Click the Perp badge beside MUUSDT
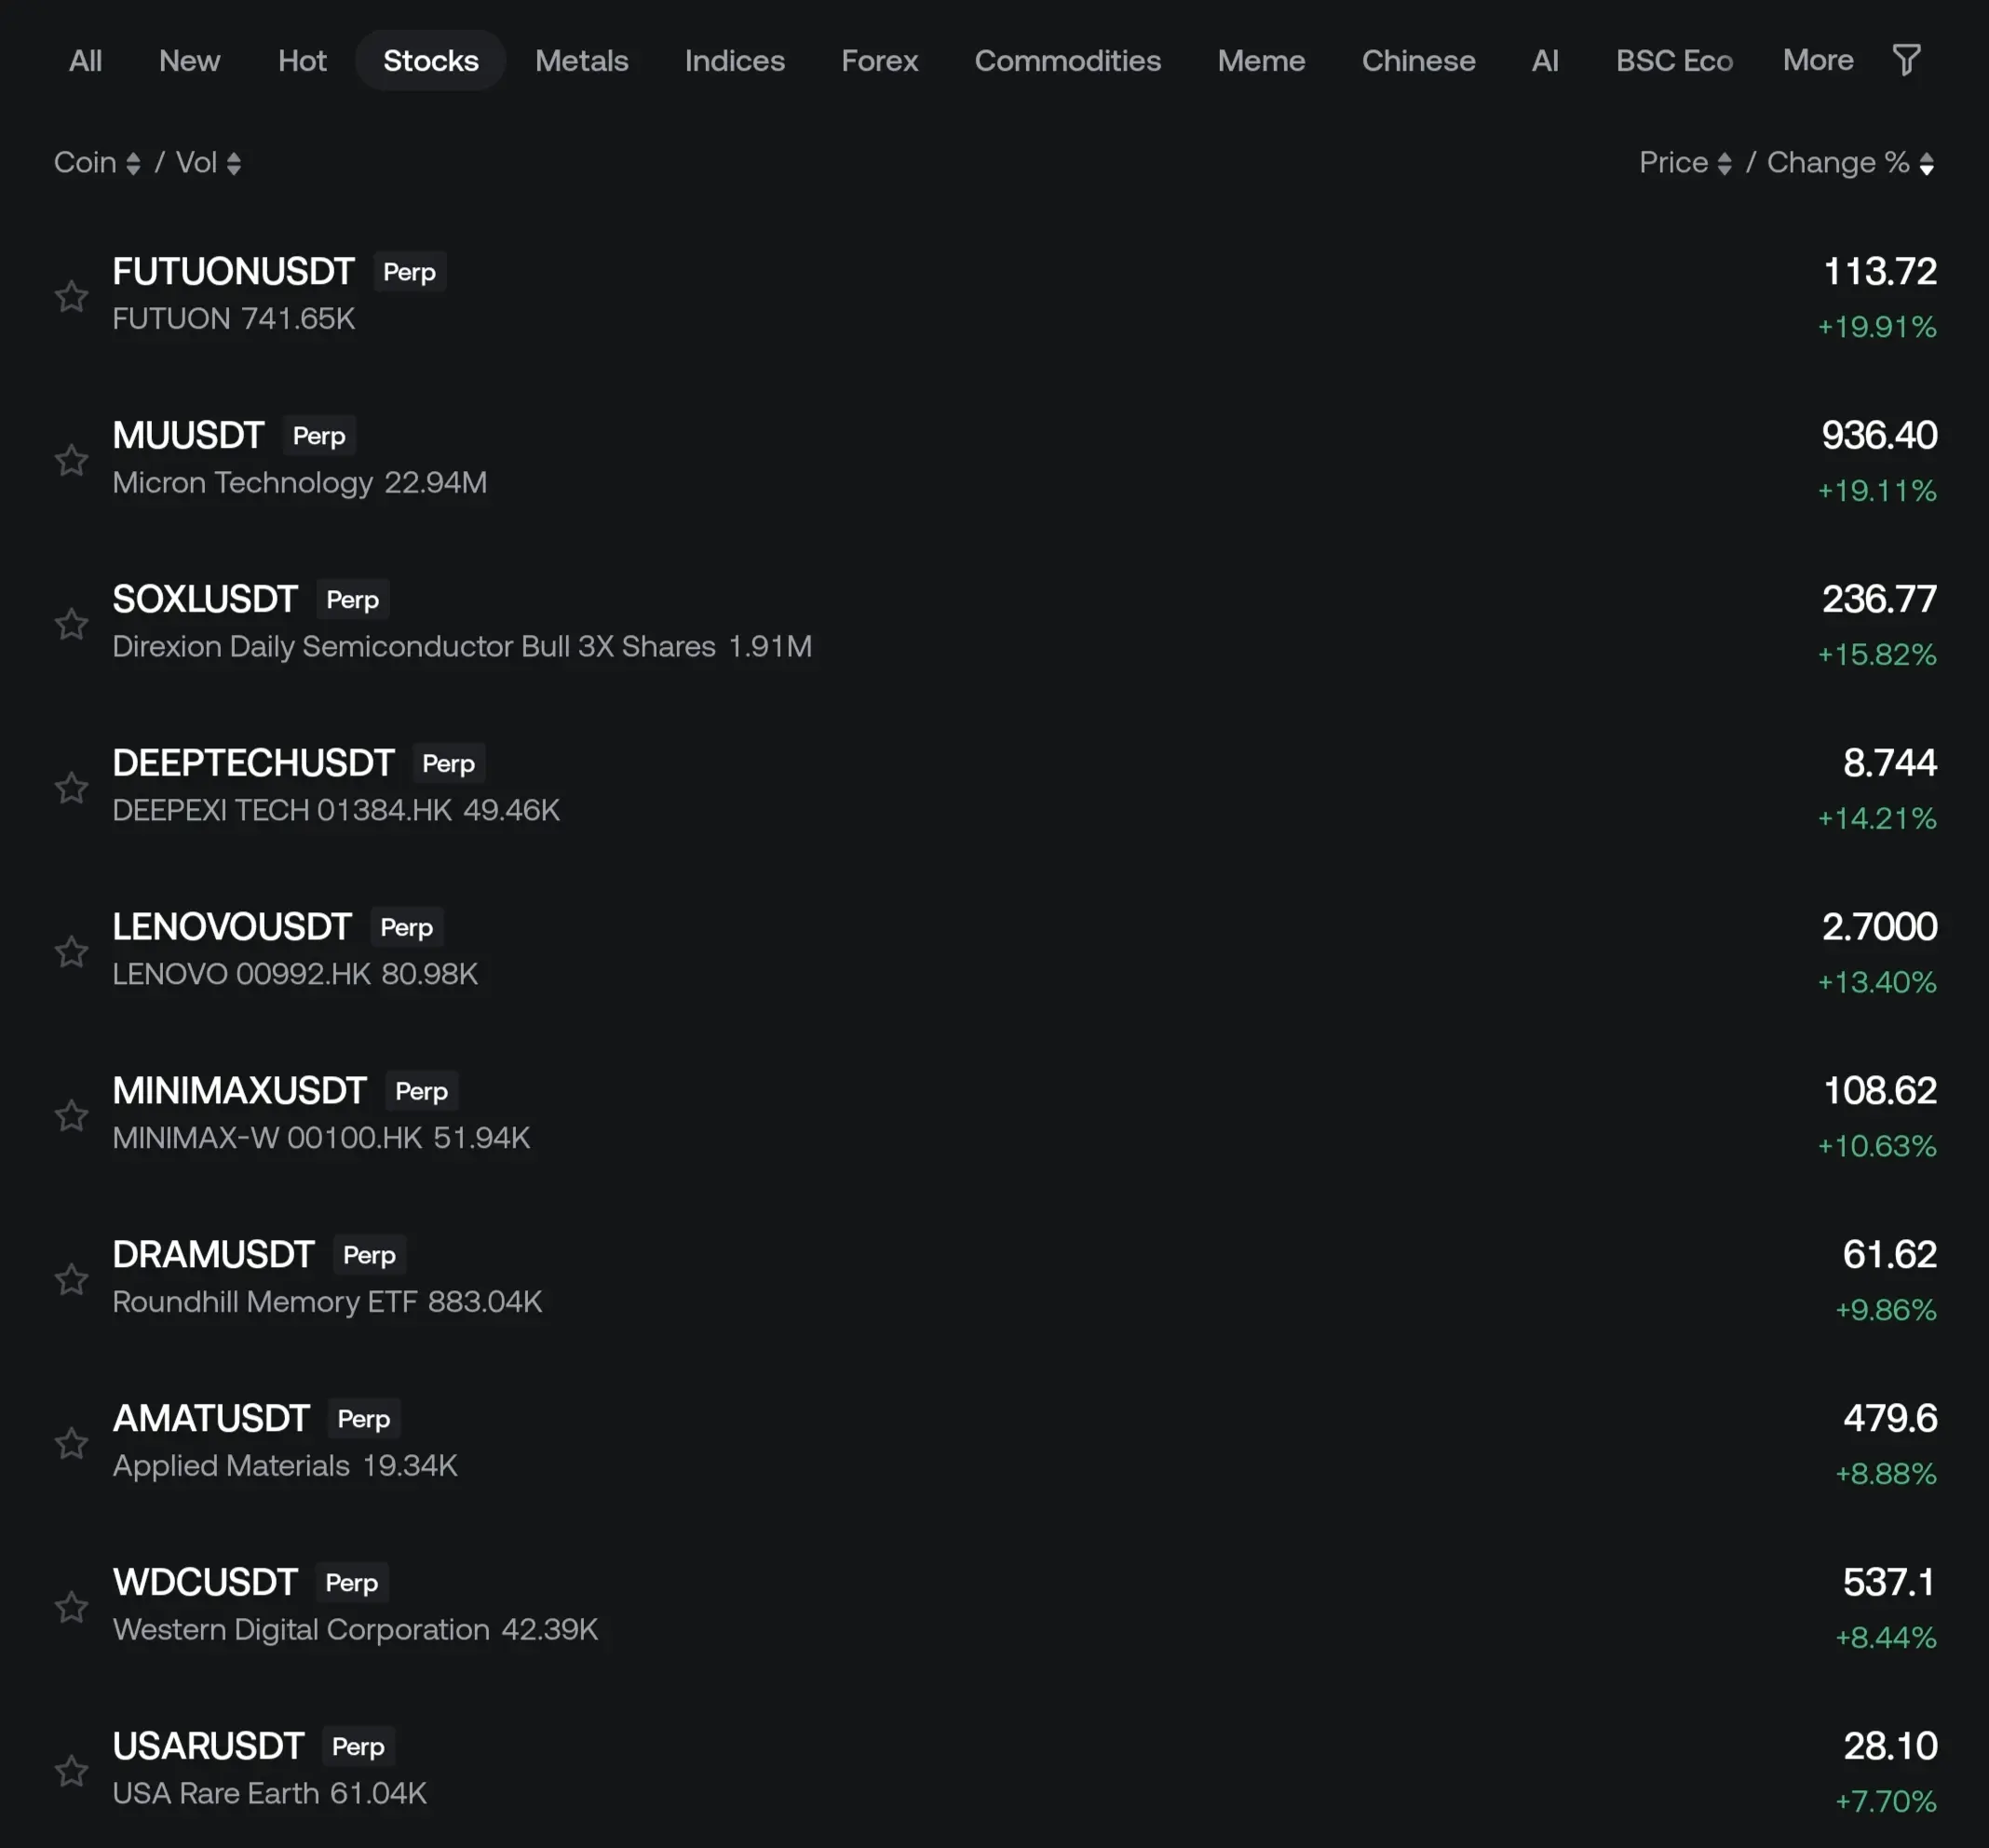This screenshot has height=1848, width=1989. pyautogui.click(x=319, y=436)
